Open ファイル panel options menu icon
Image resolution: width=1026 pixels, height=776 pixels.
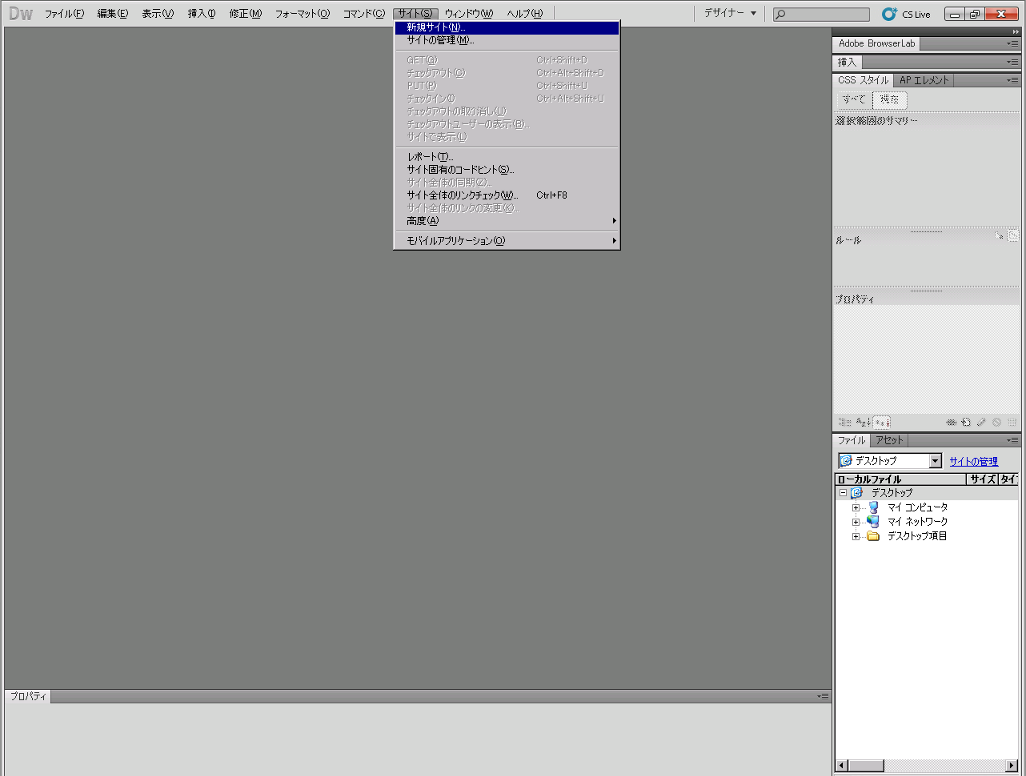1013,440
